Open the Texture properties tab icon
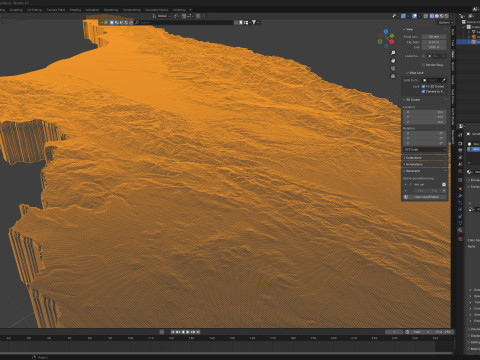Image resolution: width=480 pixels, height=360 pixels. [460, 239]
